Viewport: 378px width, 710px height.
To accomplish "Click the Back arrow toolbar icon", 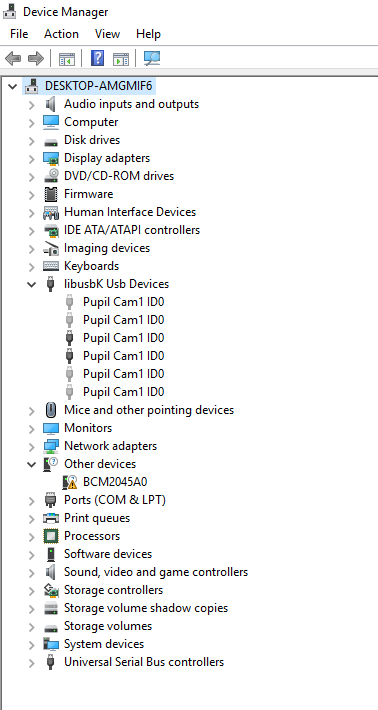I will click(13, 58).
